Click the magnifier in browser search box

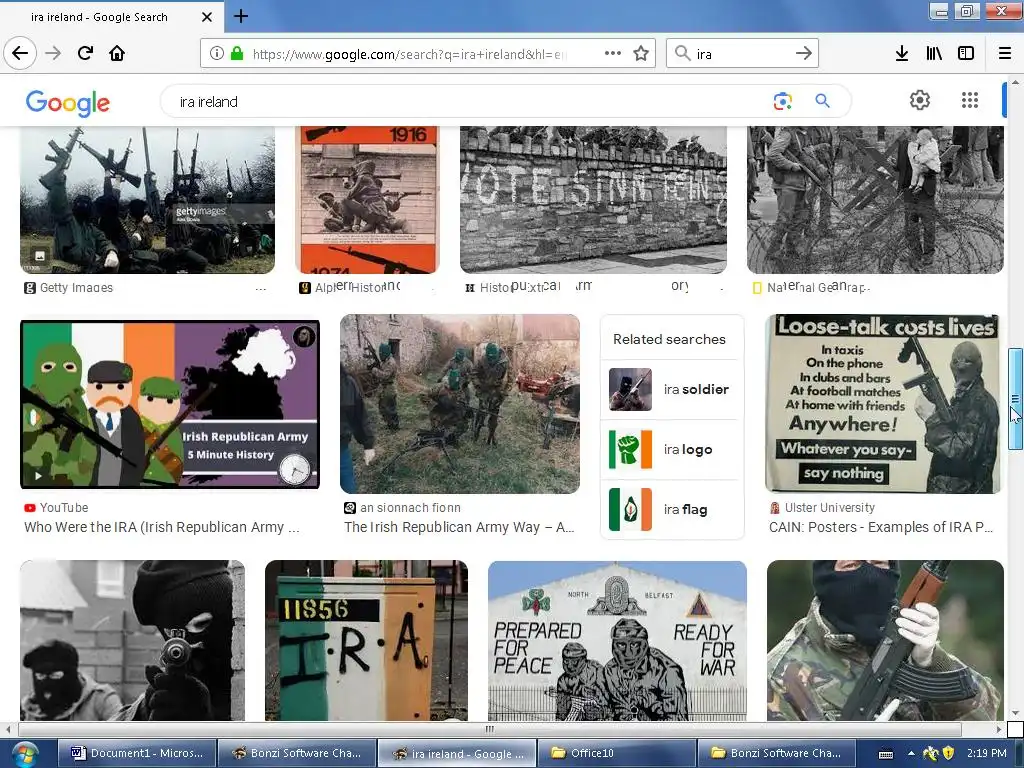[x=682, y=54]
